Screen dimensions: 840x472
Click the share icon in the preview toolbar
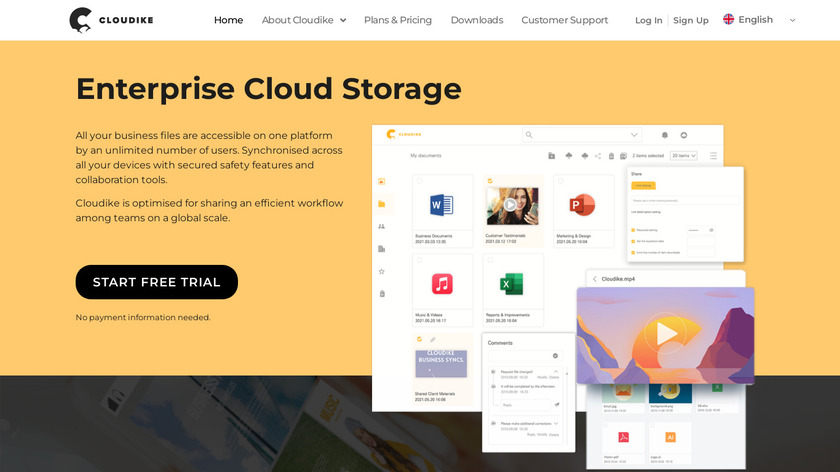pyautogui.click(x=598, y=156)
